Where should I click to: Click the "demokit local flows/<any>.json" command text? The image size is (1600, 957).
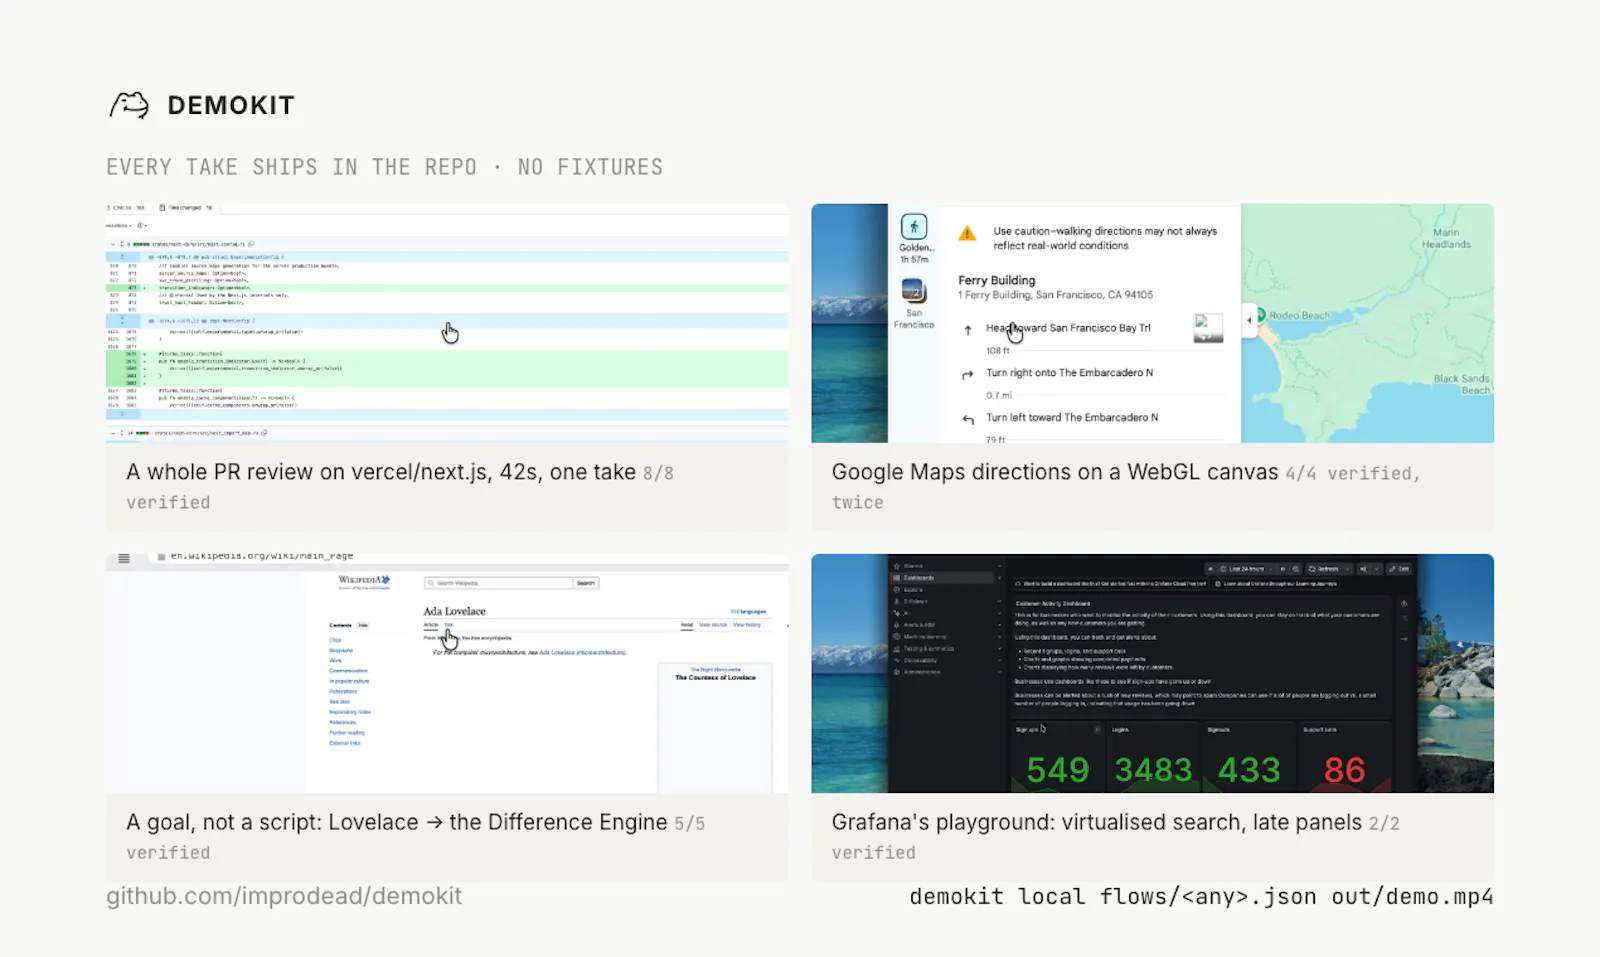(x=1113, y=897)
